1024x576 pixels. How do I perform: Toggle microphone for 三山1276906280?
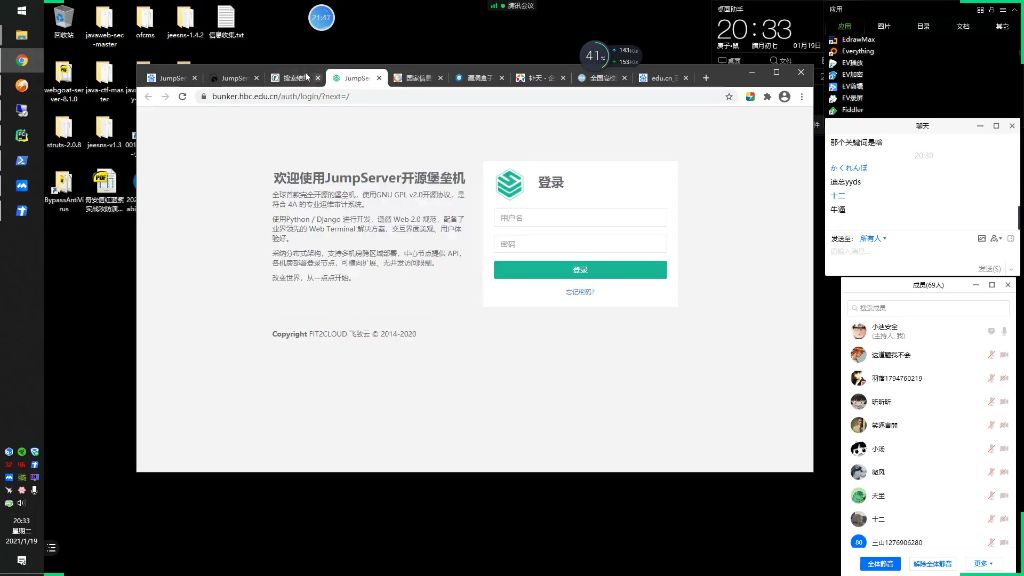(x=991, y=542)
